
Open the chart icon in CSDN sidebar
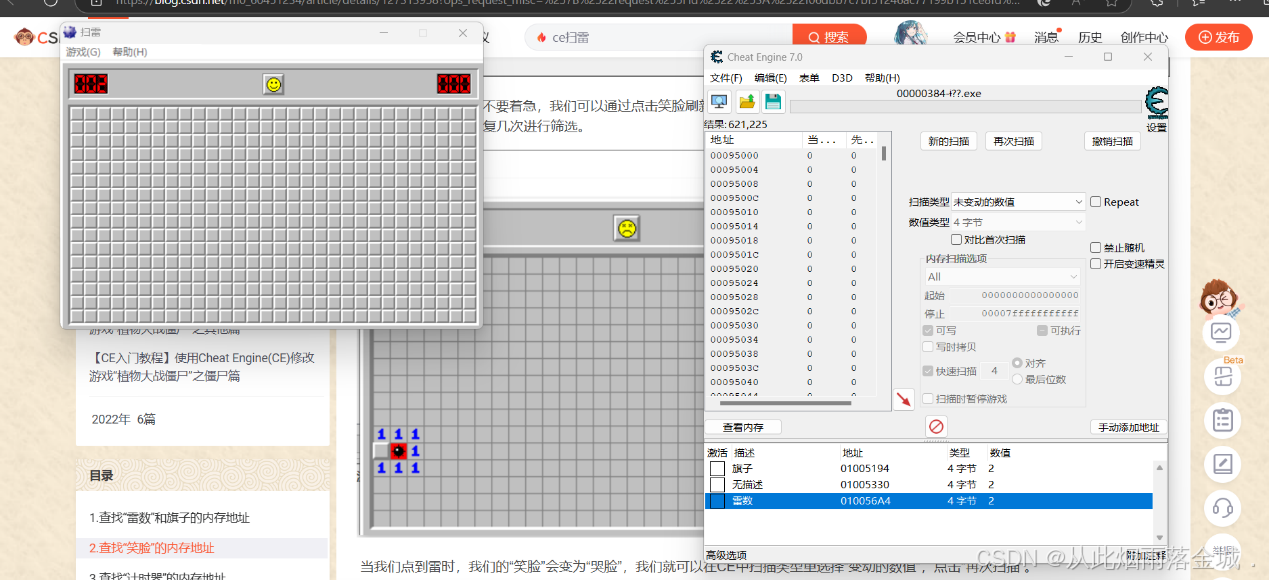click(x=1221, y=333)
